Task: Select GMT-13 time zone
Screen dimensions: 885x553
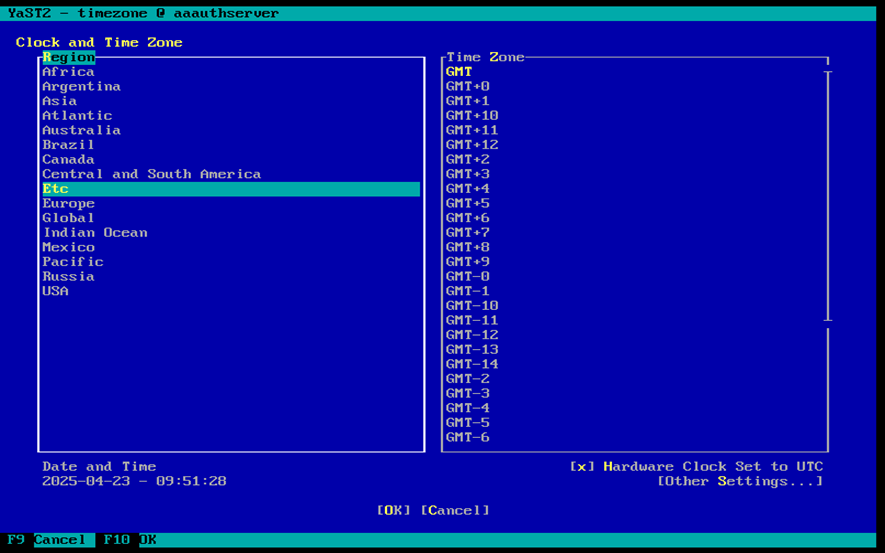Action: pyautogui.click(x=472, y=350)
